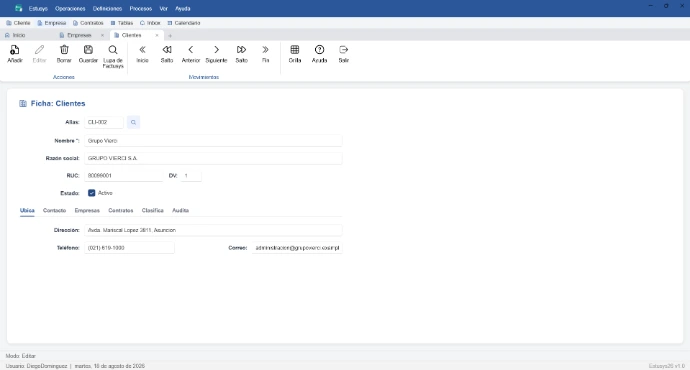Click the Acciones group label

64,77
